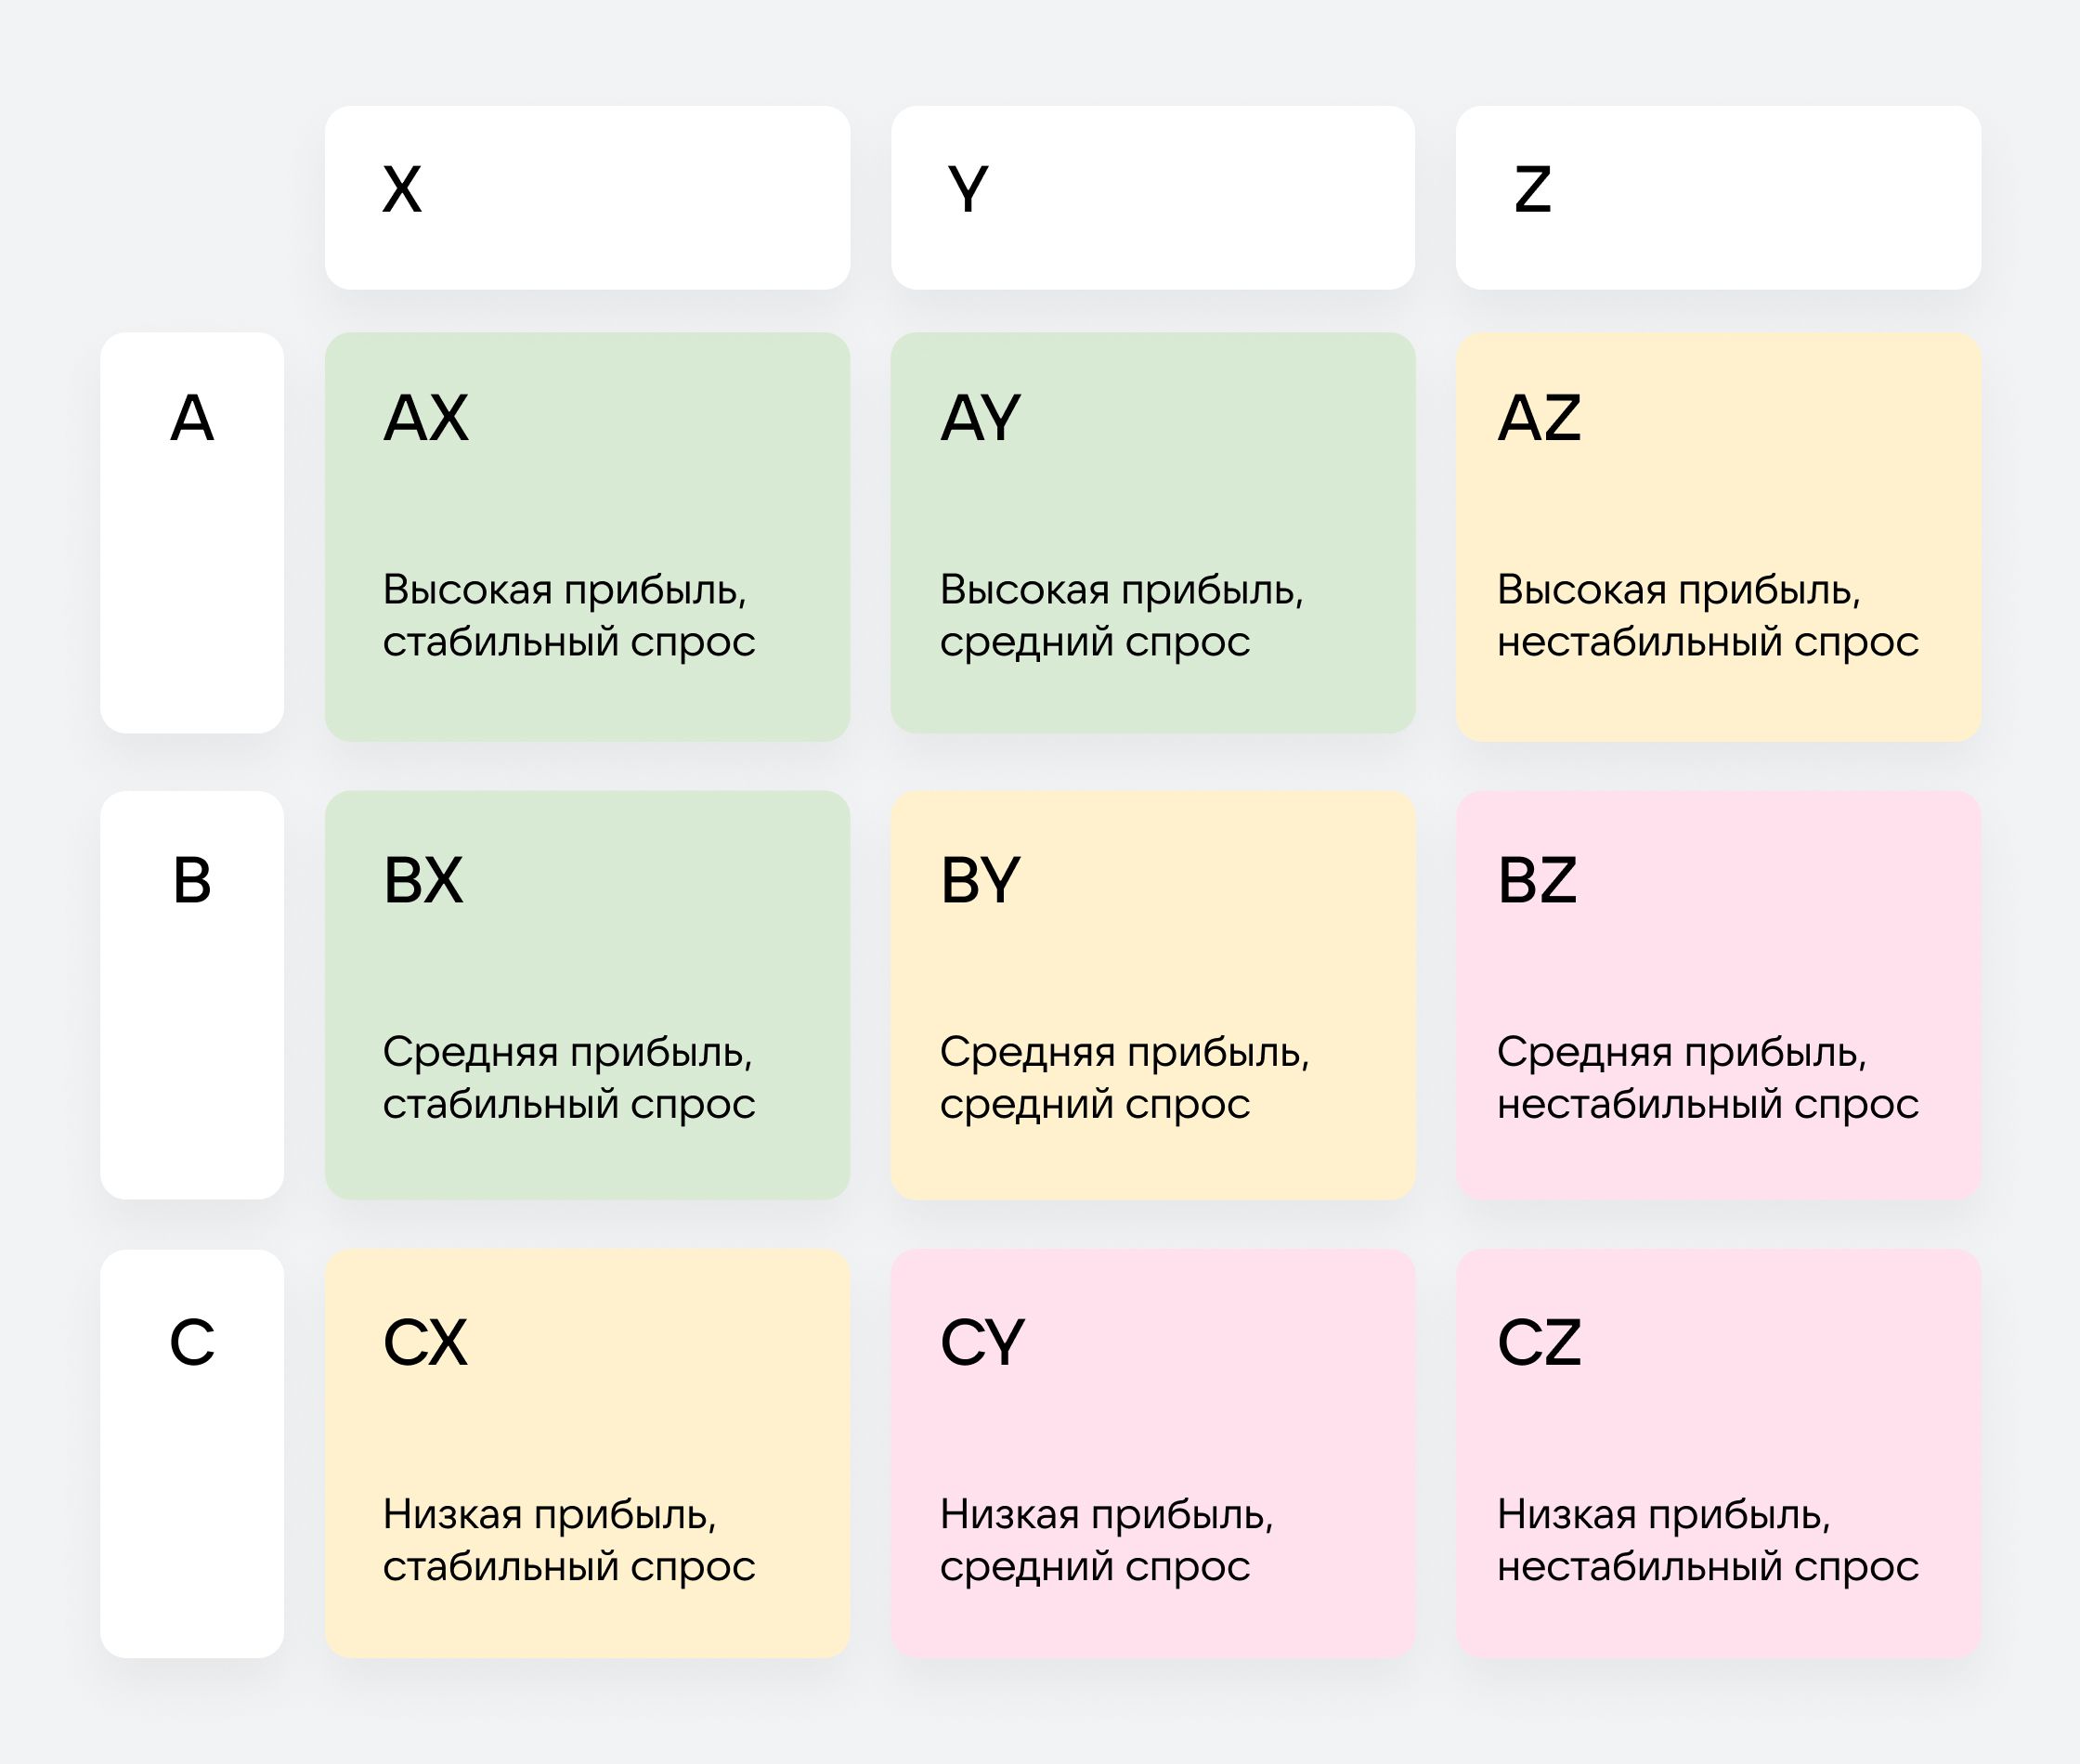Select the AY cell heading

coord(980,418)
